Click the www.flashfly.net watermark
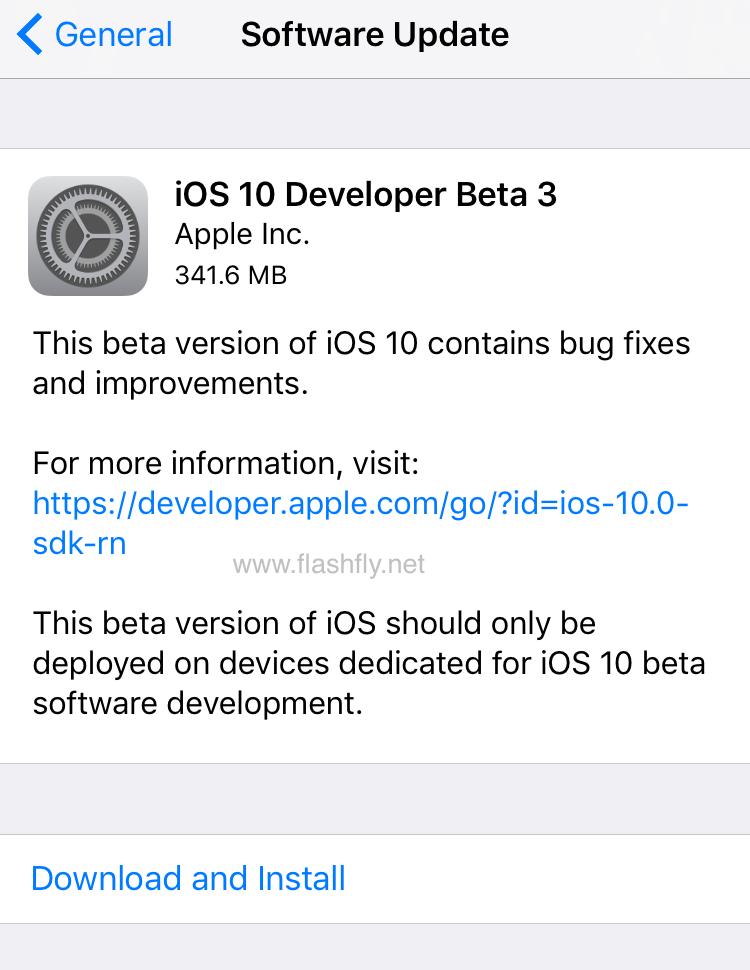The image size is (750, 970). click(329, 565)
